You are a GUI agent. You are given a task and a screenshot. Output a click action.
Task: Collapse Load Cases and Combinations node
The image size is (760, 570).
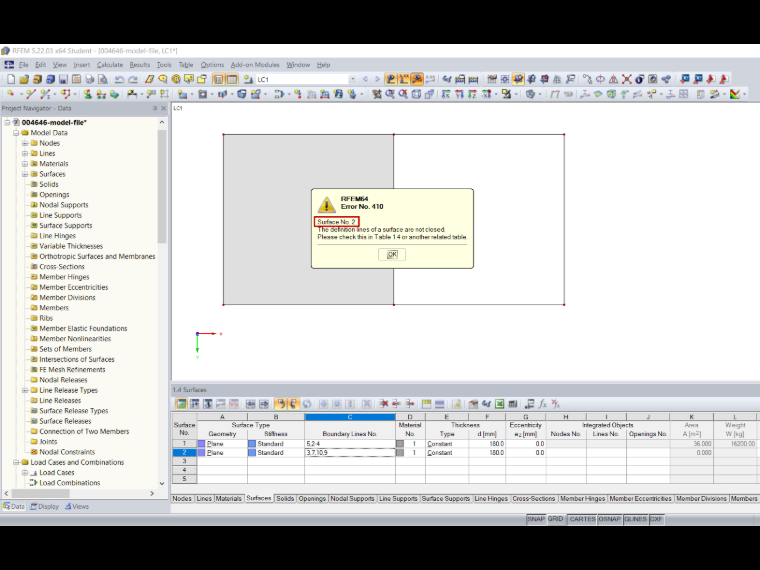[x=16, y=462]
